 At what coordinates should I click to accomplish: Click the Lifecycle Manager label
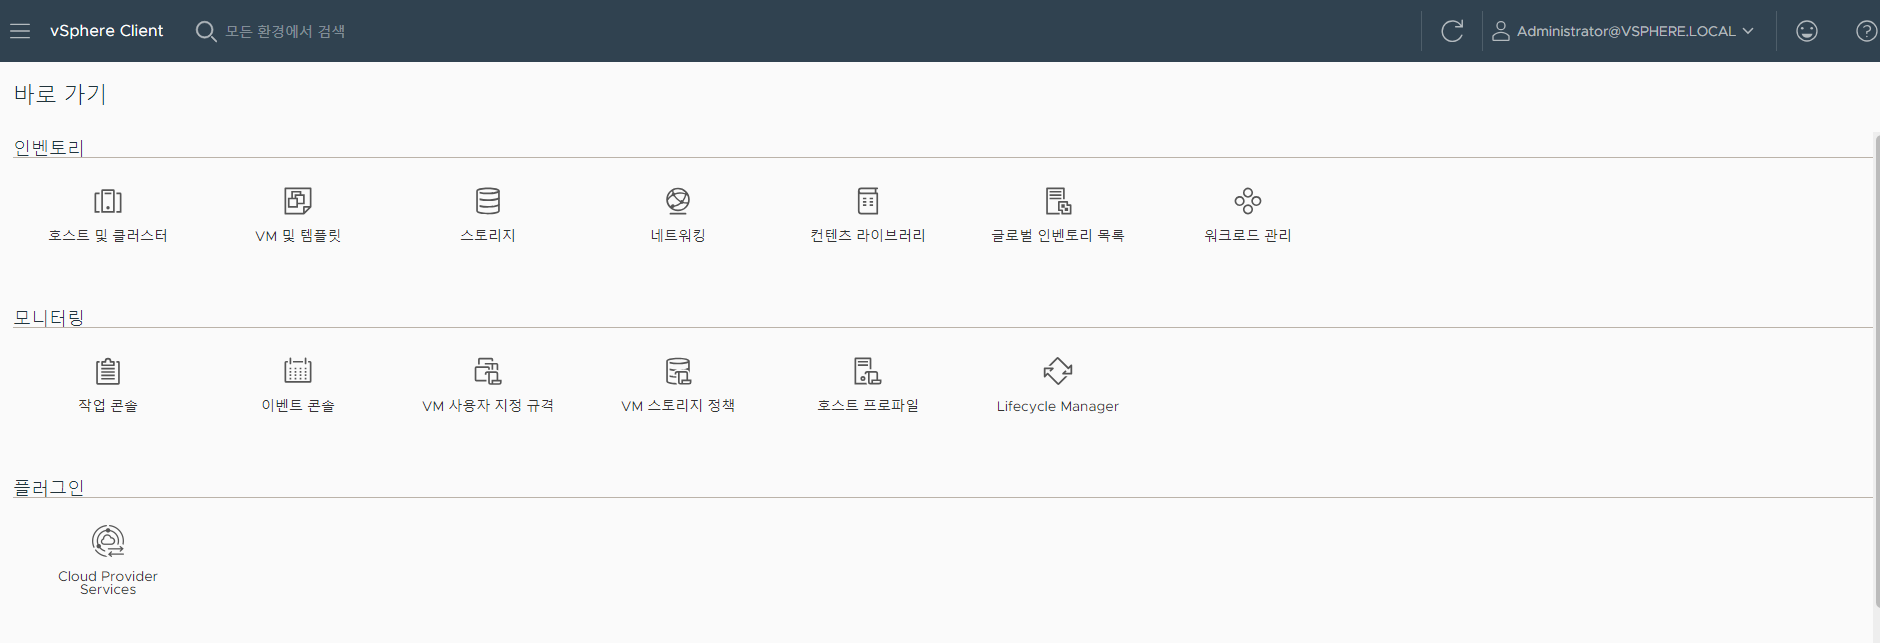[x=1058, y=406]
